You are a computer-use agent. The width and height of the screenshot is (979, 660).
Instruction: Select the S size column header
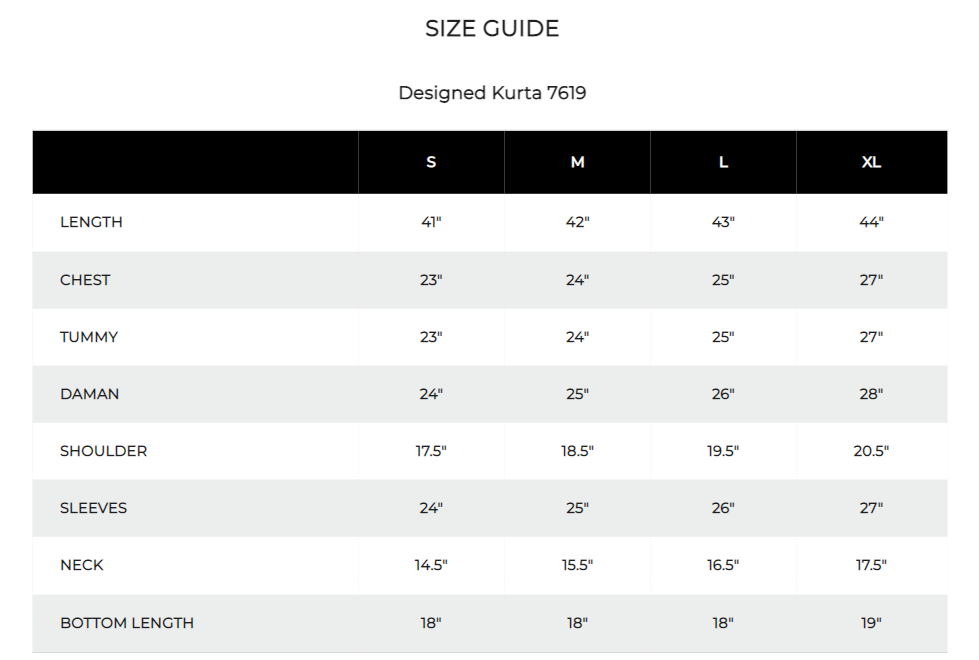click(431, 162)
